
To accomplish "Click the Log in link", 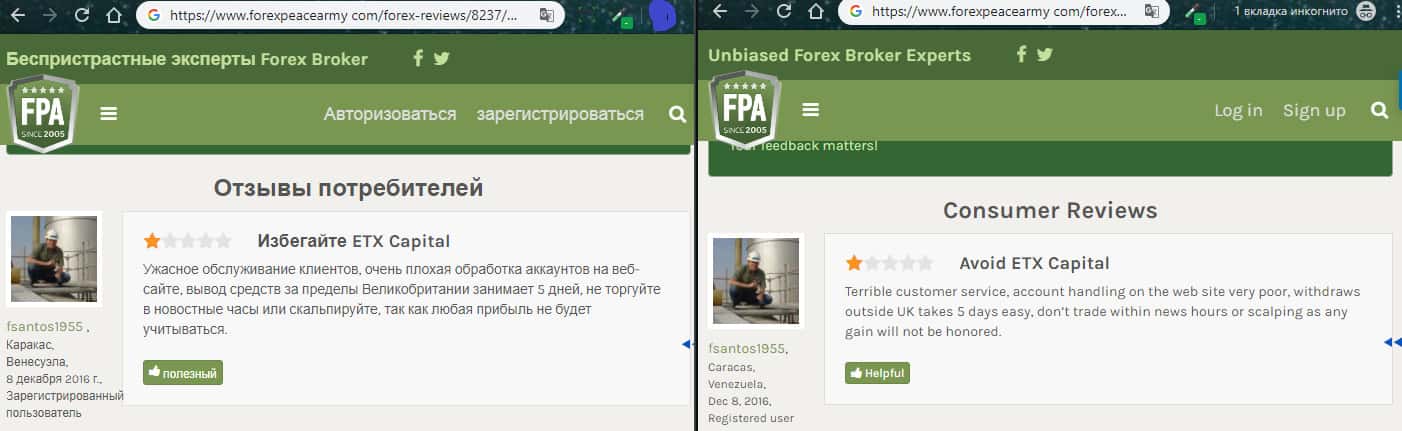I will (1238, 110).
